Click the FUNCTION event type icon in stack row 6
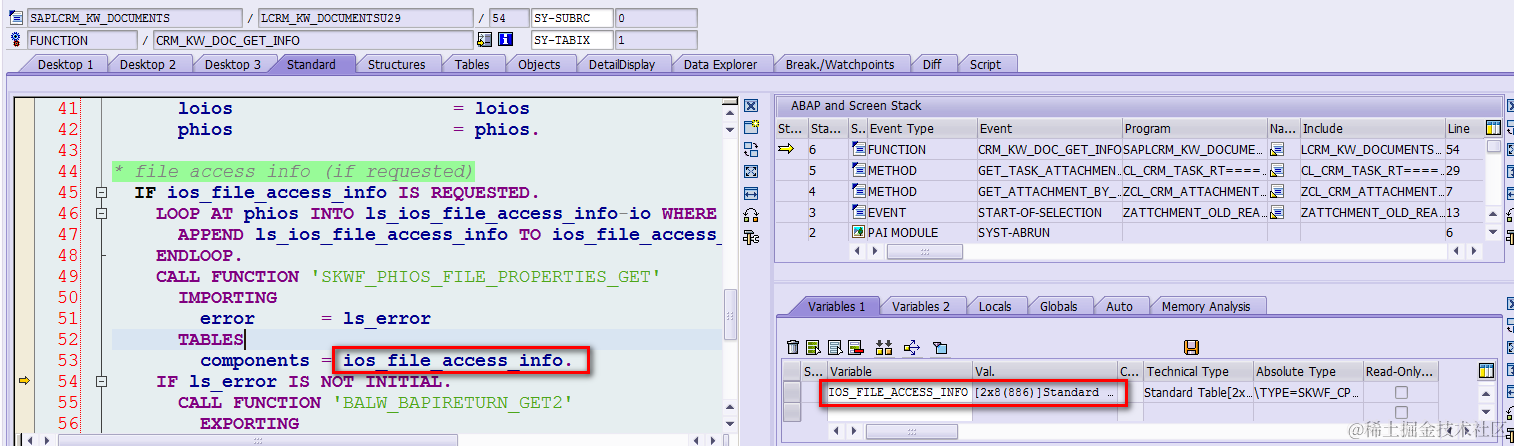Image resolution: width=1514 pixels, height=446 pixels. [x=858, y=150]
